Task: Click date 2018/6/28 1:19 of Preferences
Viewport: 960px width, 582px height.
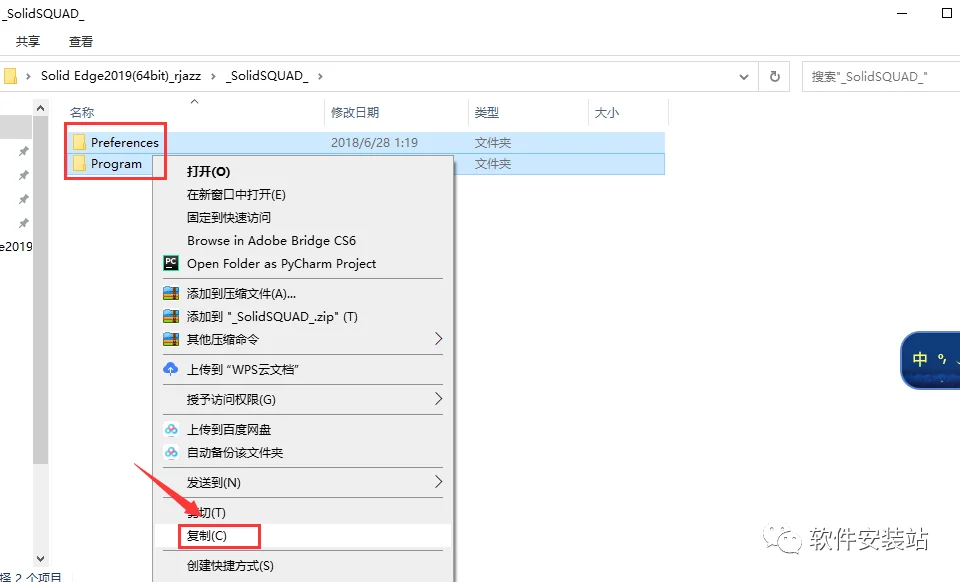Action: click(374, 142)
